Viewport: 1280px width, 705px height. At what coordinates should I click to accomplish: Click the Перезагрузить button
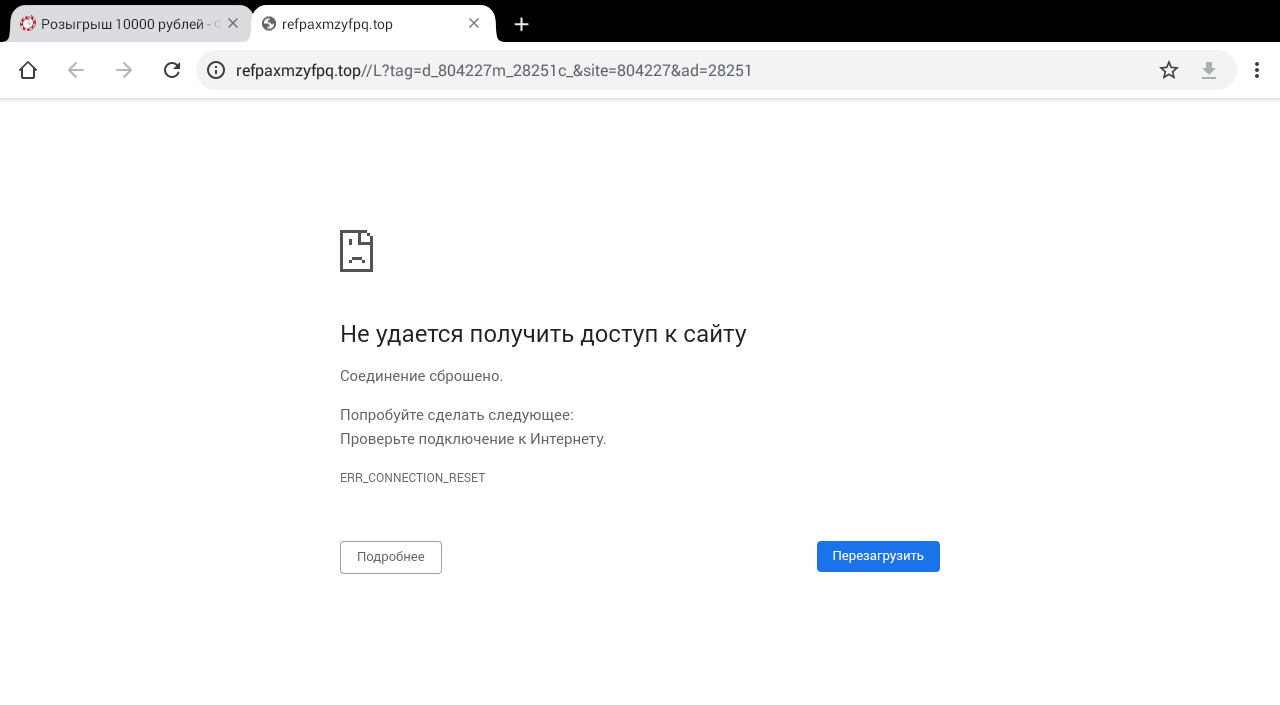pos(878,556)
